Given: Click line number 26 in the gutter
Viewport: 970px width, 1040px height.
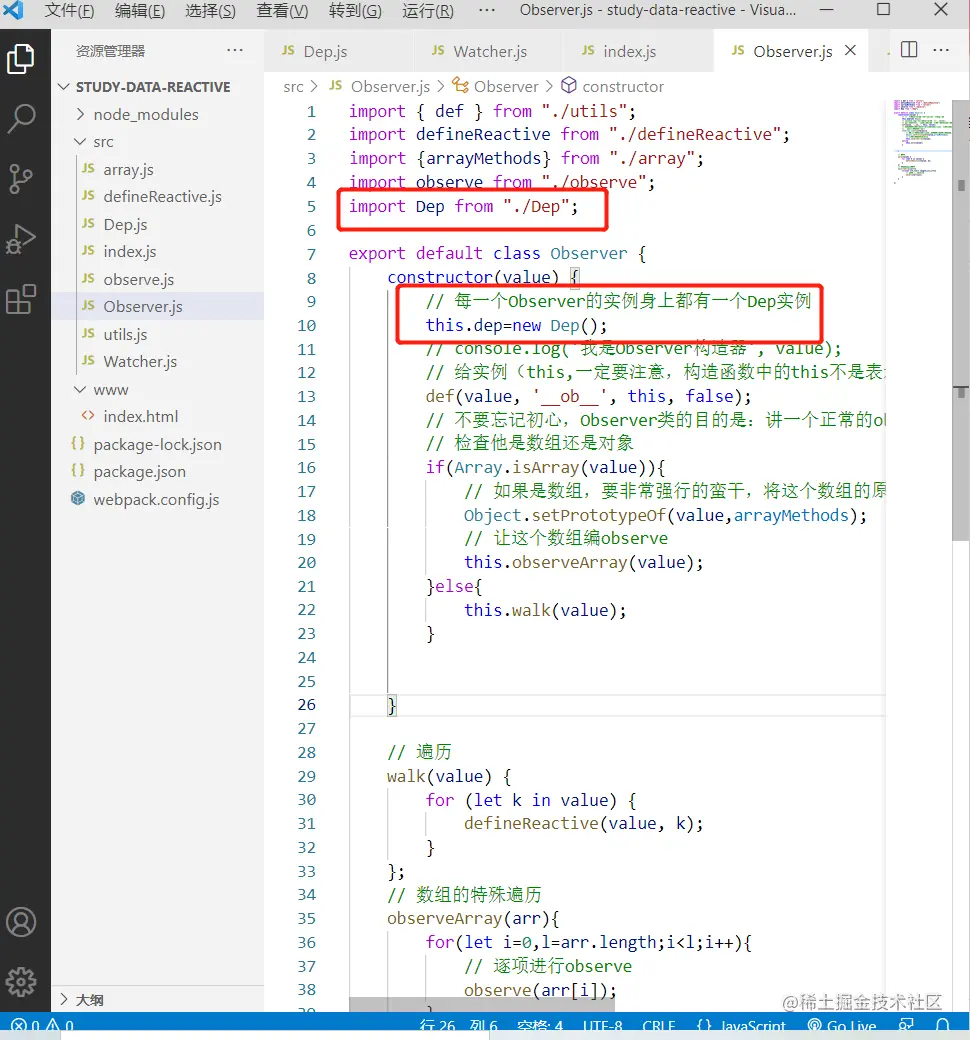Looking at the screenshot, I should coord(307,704).
